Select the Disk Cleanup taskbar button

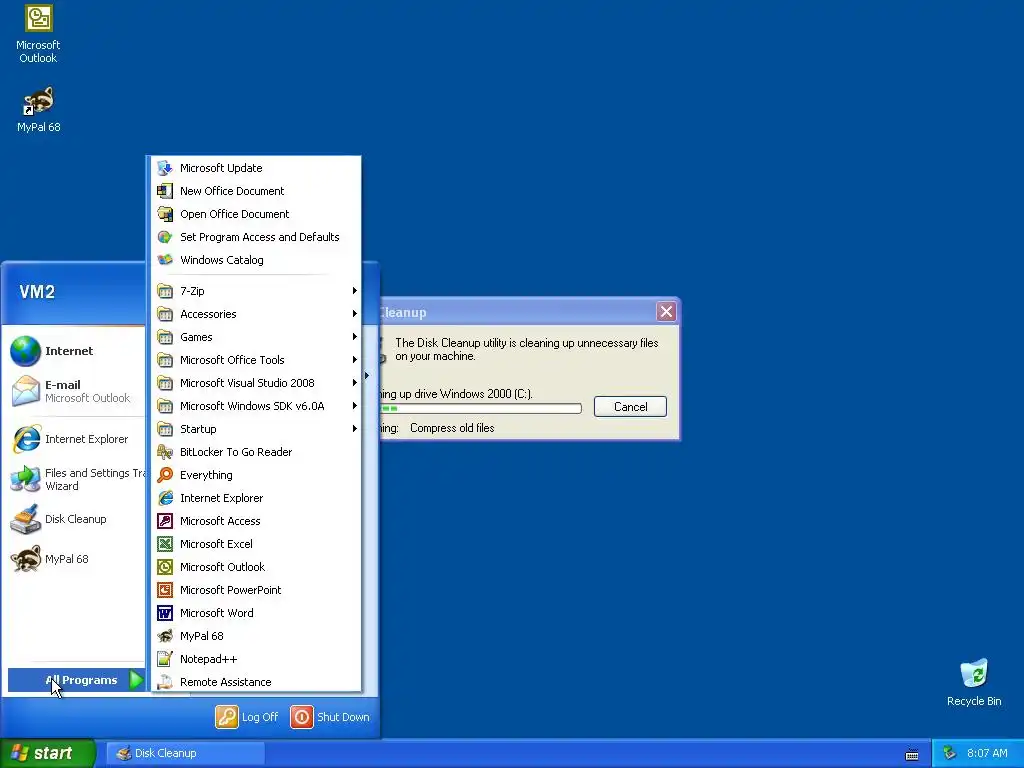click(185, 753)
